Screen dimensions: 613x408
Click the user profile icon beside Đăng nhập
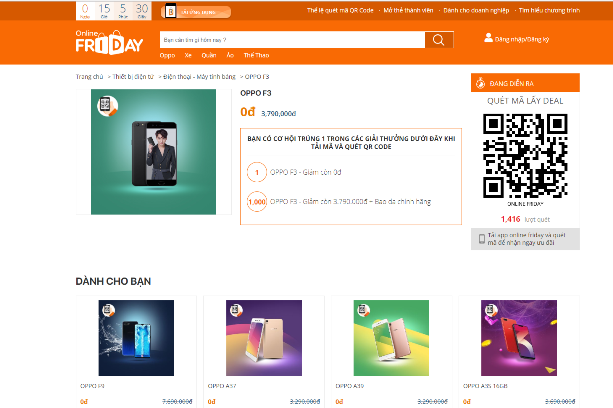488,38
